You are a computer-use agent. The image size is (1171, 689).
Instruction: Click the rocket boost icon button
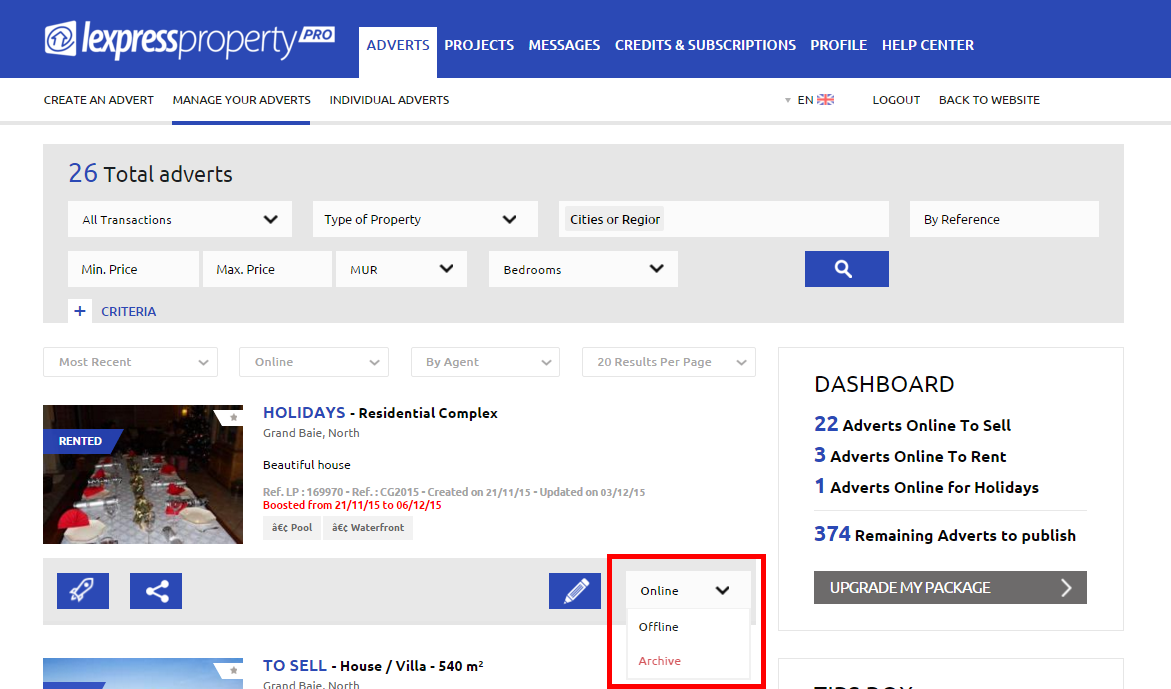tap(83, 590)
